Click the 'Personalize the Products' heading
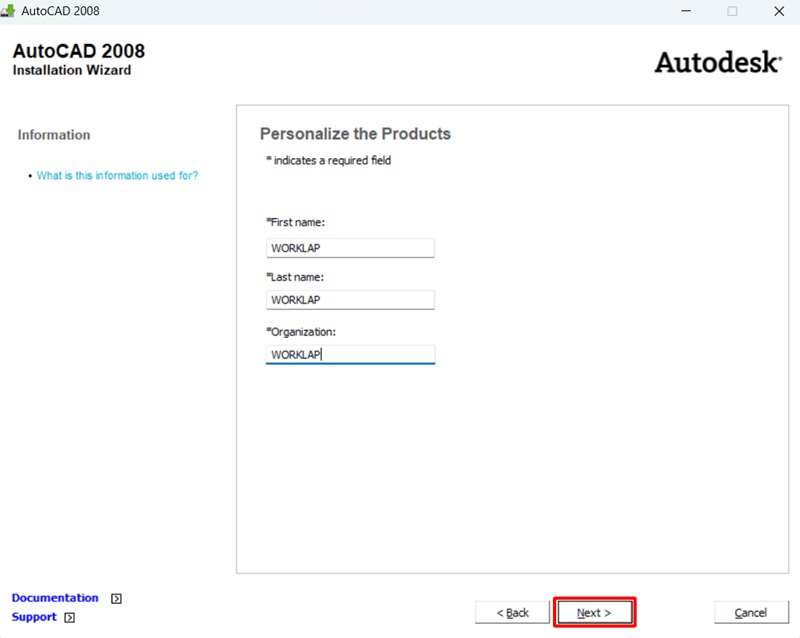800x638 pixels. tap(355, 134)
